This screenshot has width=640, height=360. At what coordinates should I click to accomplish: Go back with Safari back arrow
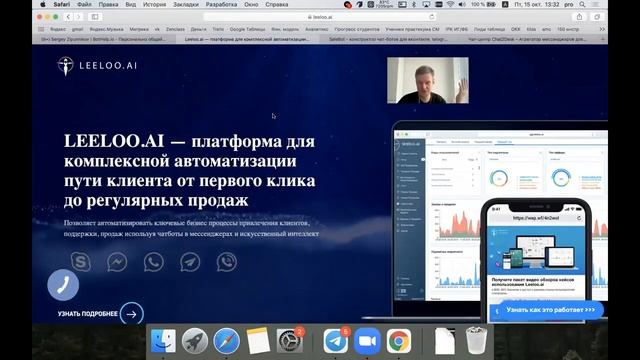68,17
